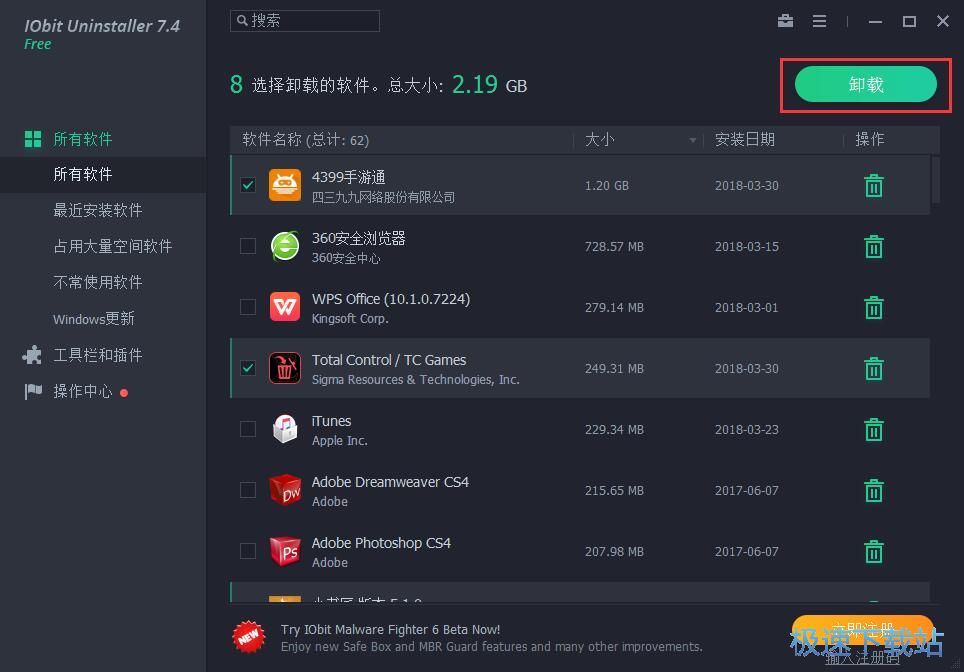This screenshot has width=964, height=672.
Task: Click the Total Control app icon
Action: click(285, 368)
